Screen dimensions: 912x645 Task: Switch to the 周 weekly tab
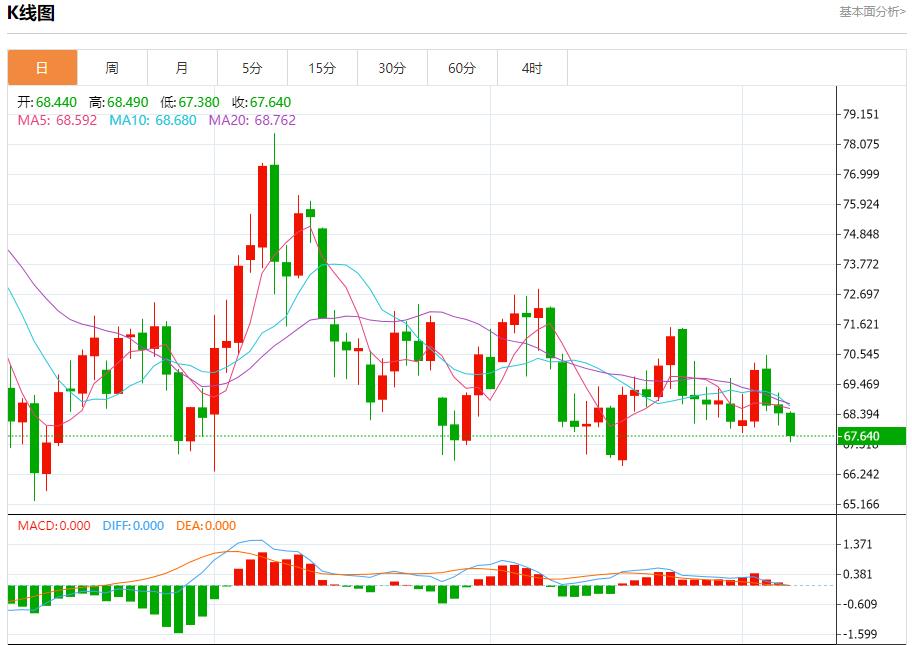click(112, 68)
